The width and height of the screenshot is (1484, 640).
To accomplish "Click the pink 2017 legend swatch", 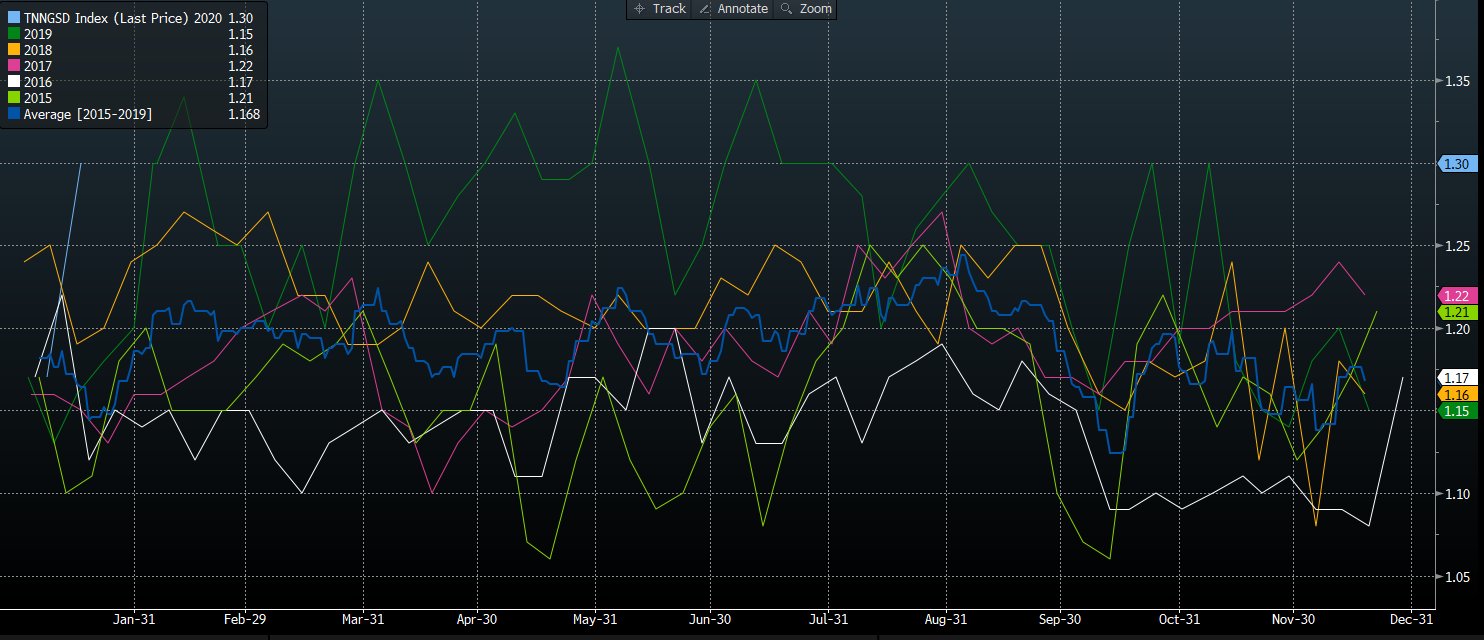I will (x=12, y=66).
